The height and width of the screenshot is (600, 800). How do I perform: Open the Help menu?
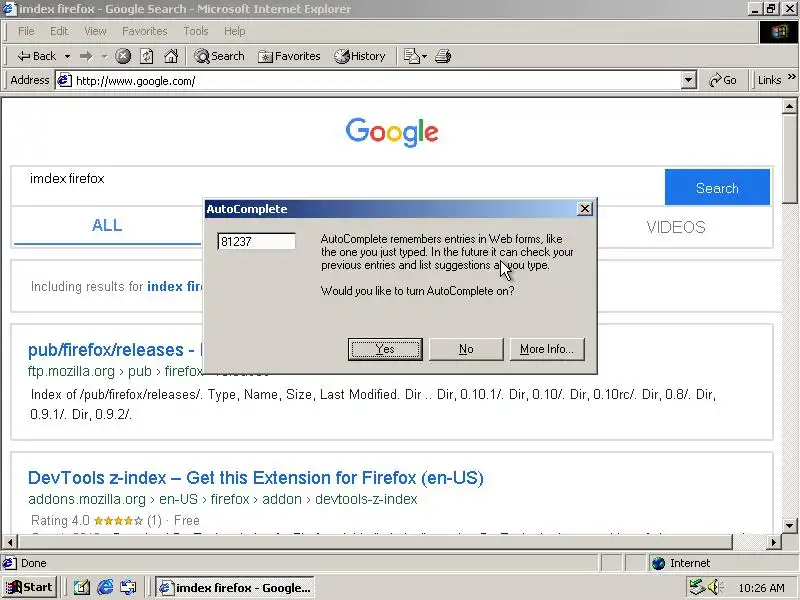coord(235,31)
